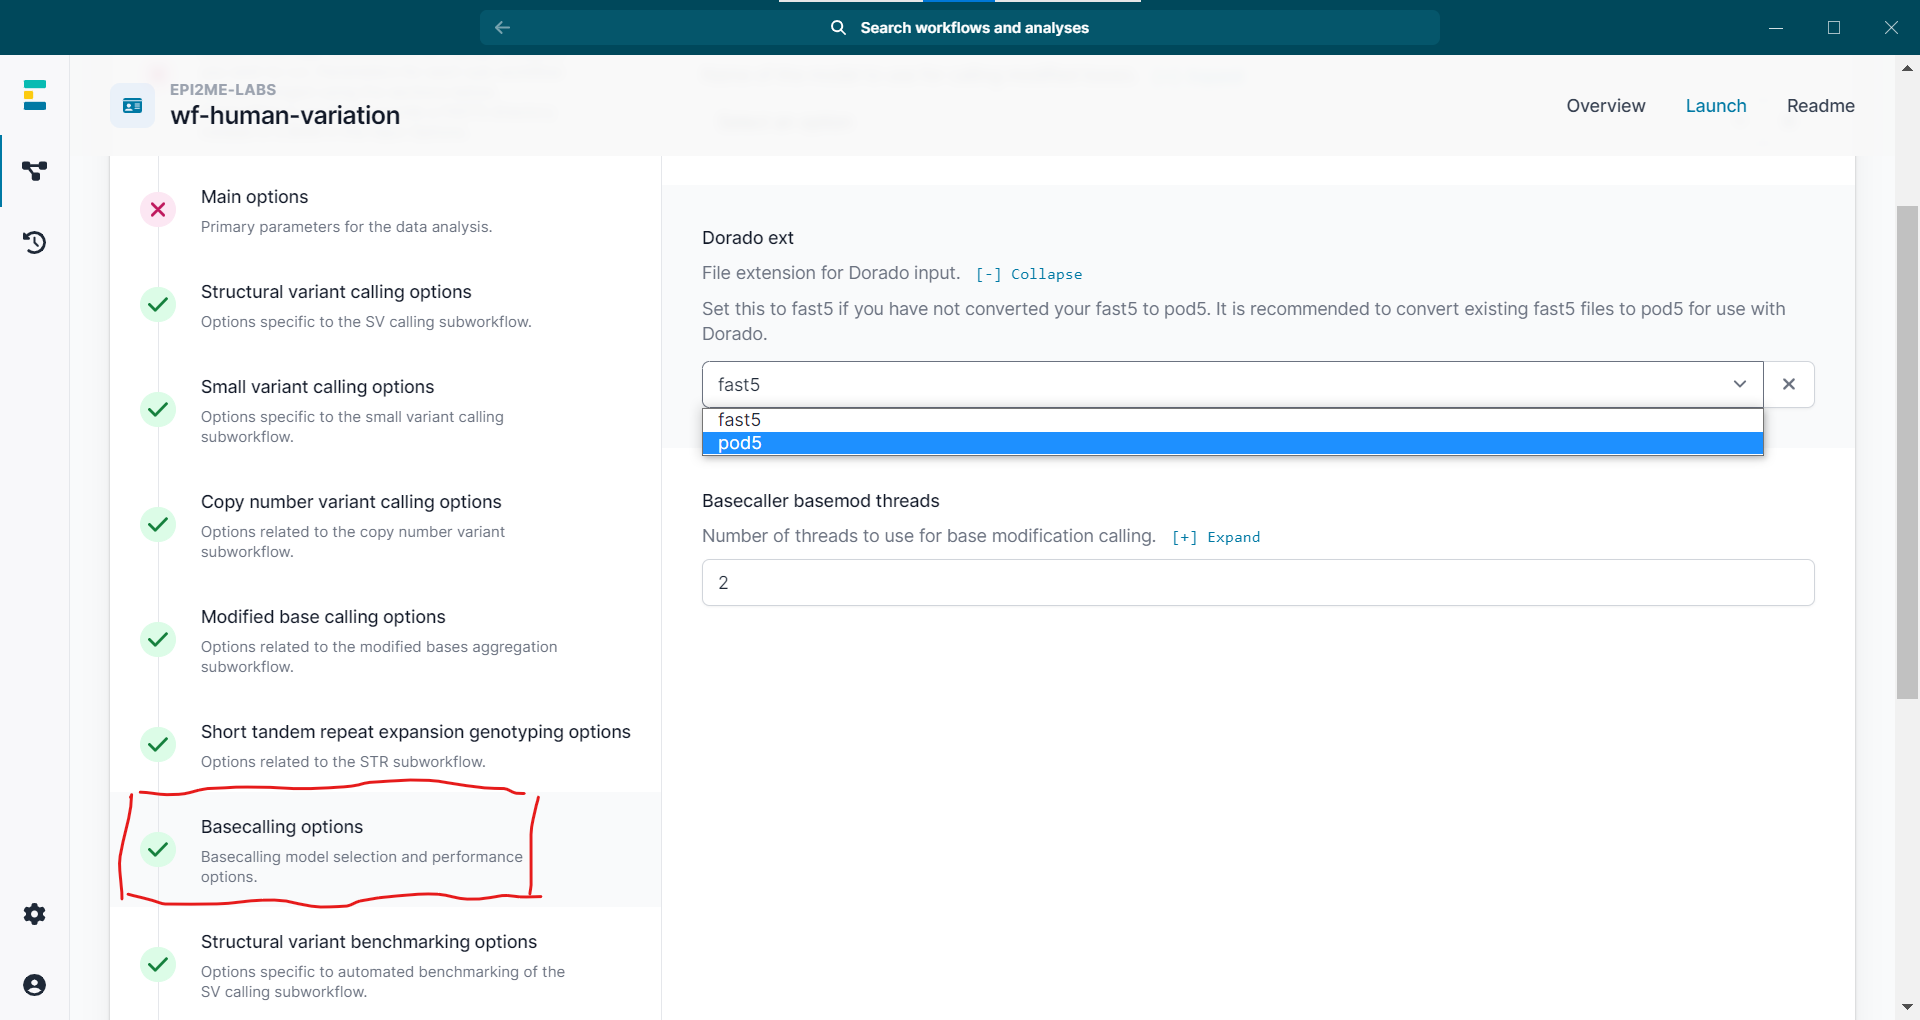
Task: Select pod5 from the dropdown list
Action: coord(740,443)
